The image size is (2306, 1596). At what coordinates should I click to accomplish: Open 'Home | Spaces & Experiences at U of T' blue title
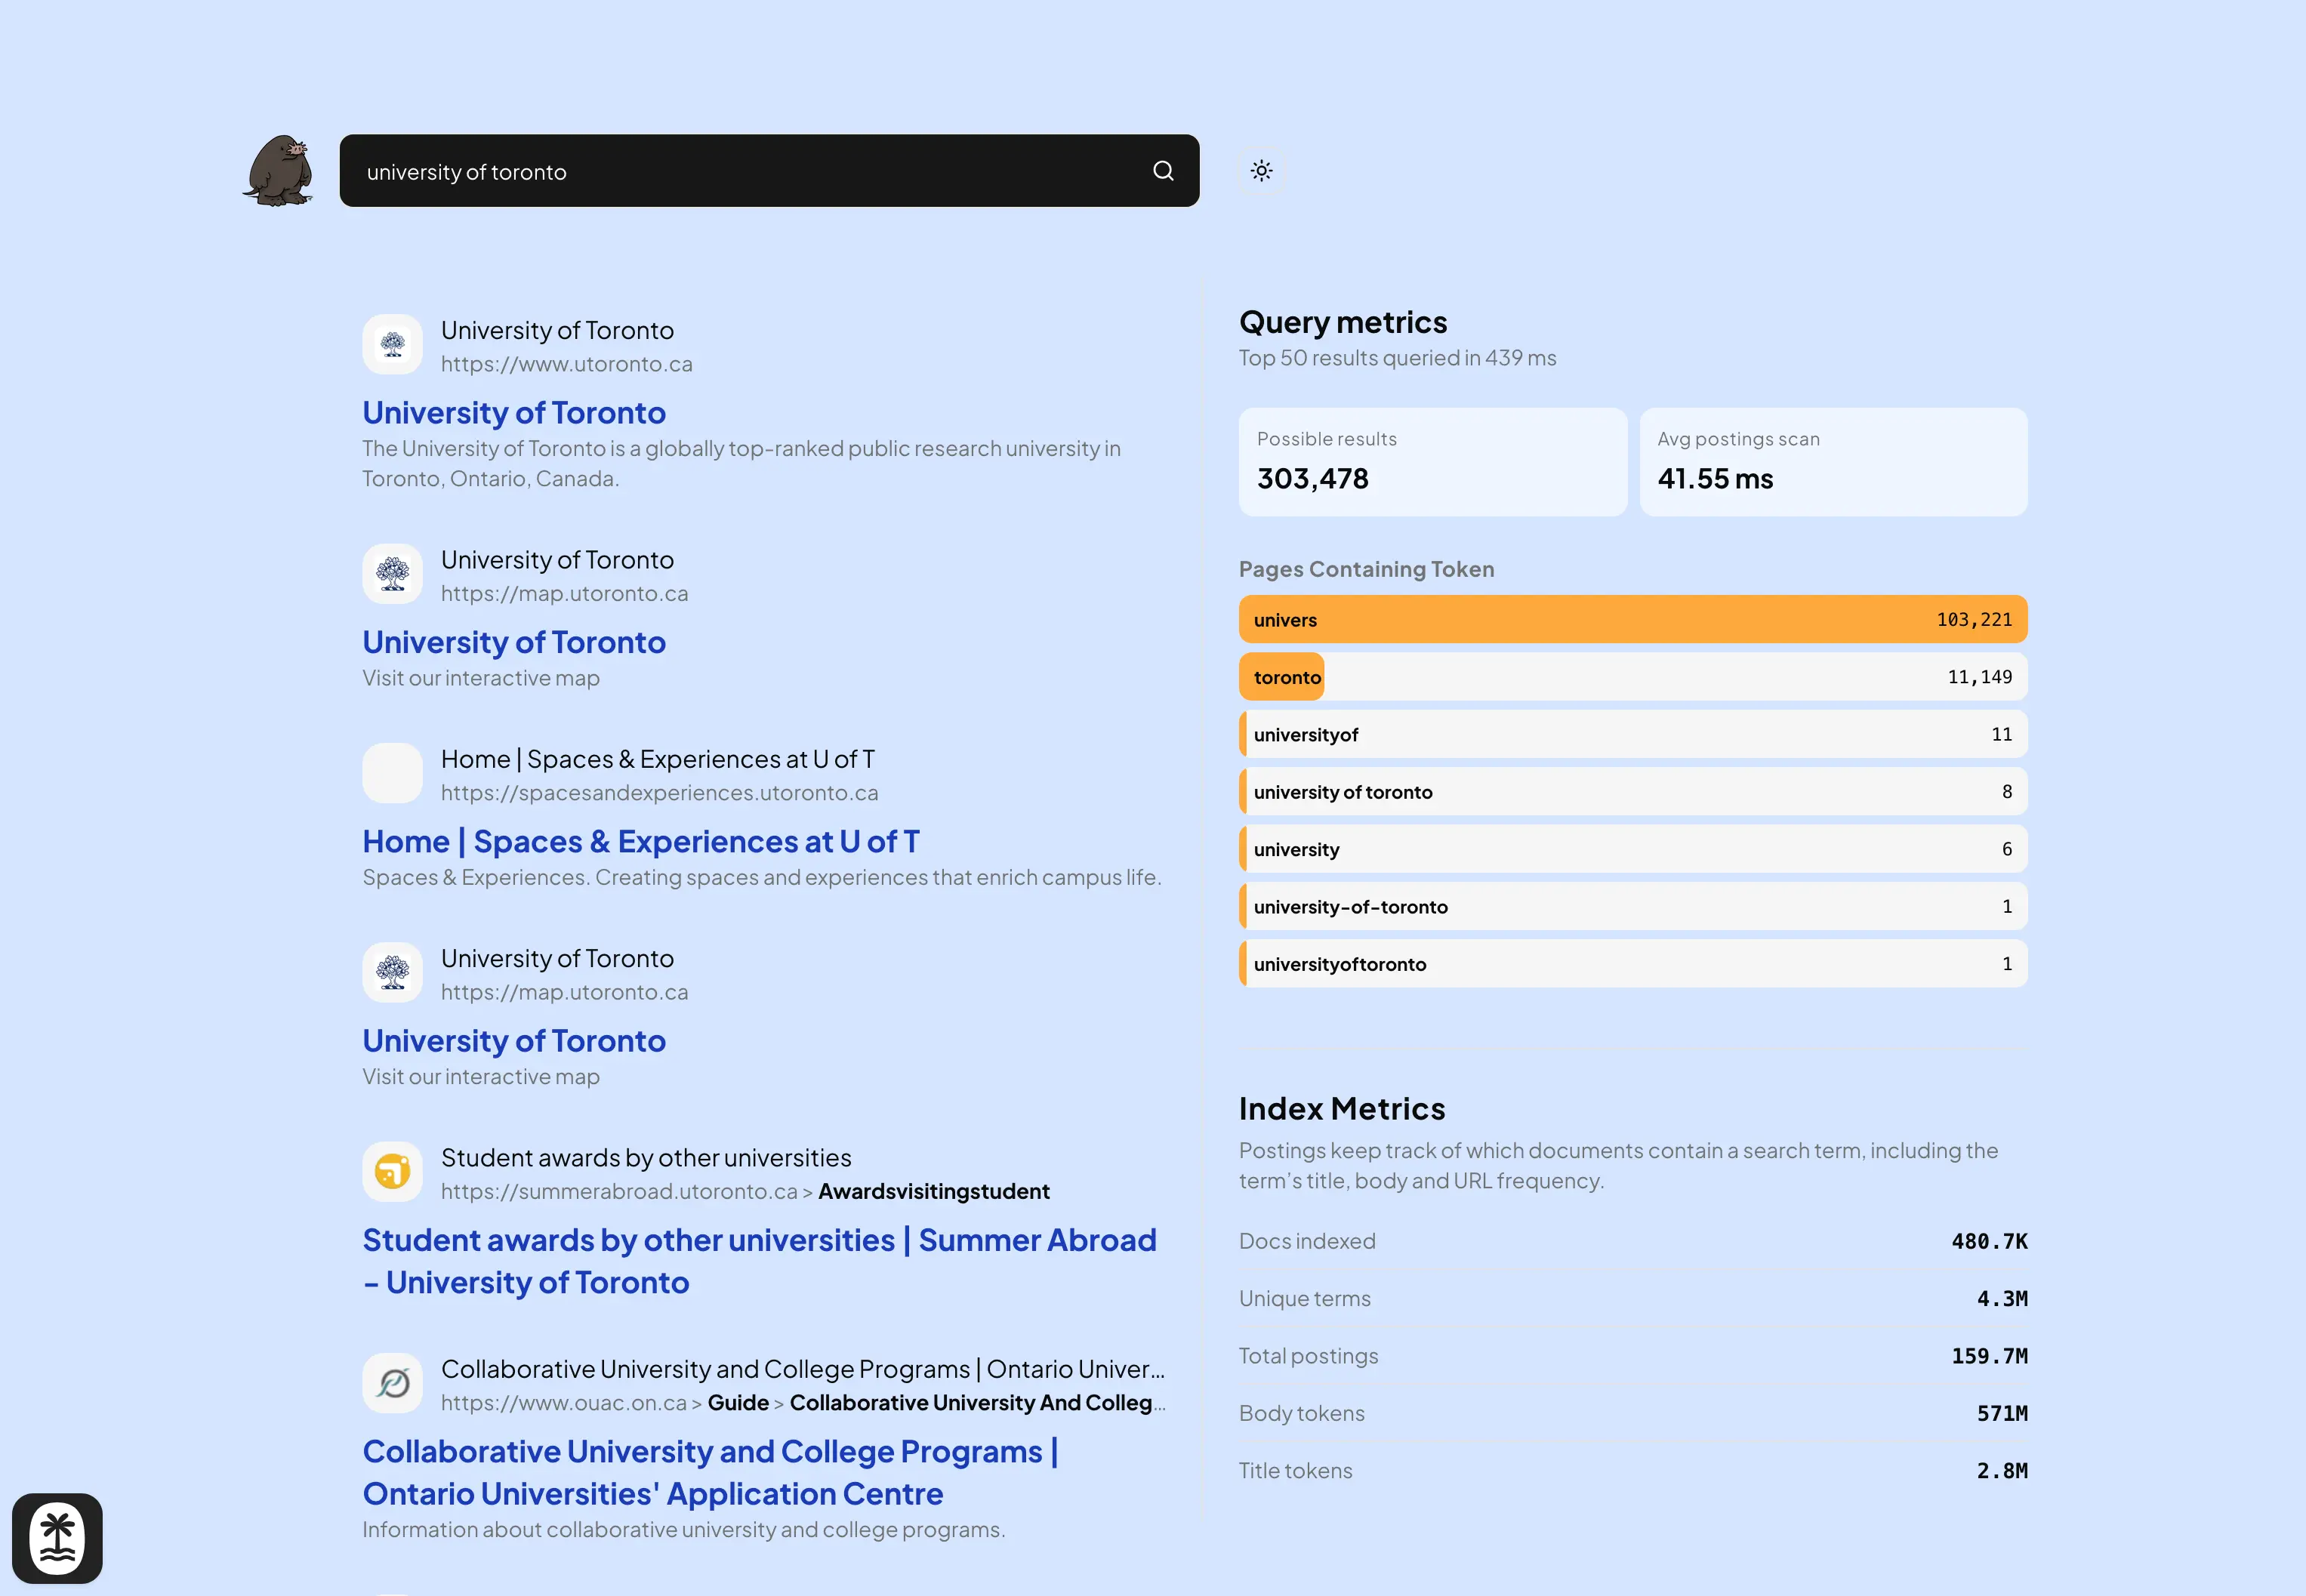click(x=641, y=841)
